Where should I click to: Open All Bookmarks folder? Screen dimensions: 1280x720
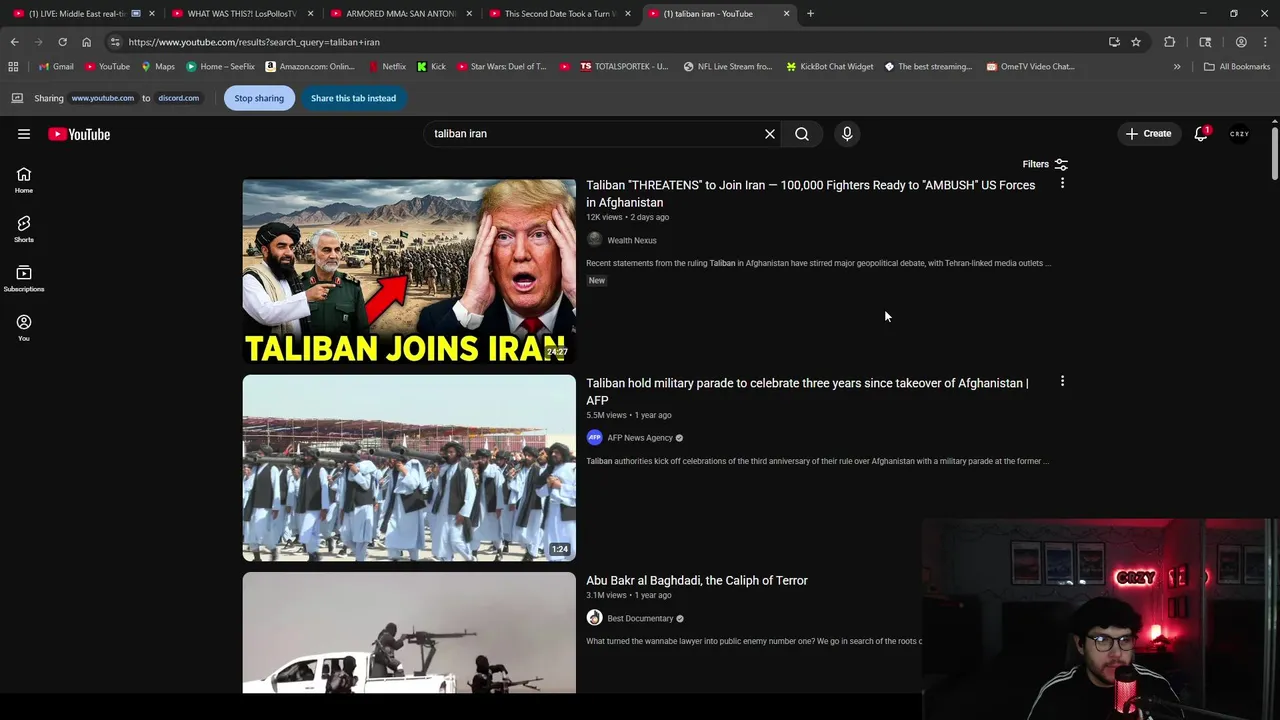[x=1237, y=67]
